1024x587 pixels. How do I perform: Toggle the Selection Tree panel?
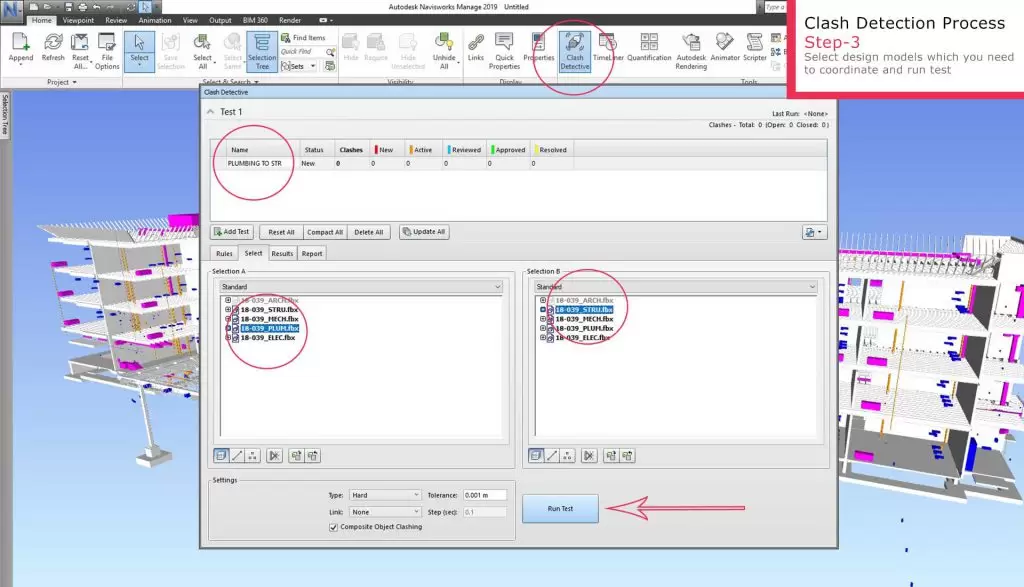pyautogui.click(x=261, y=50)
